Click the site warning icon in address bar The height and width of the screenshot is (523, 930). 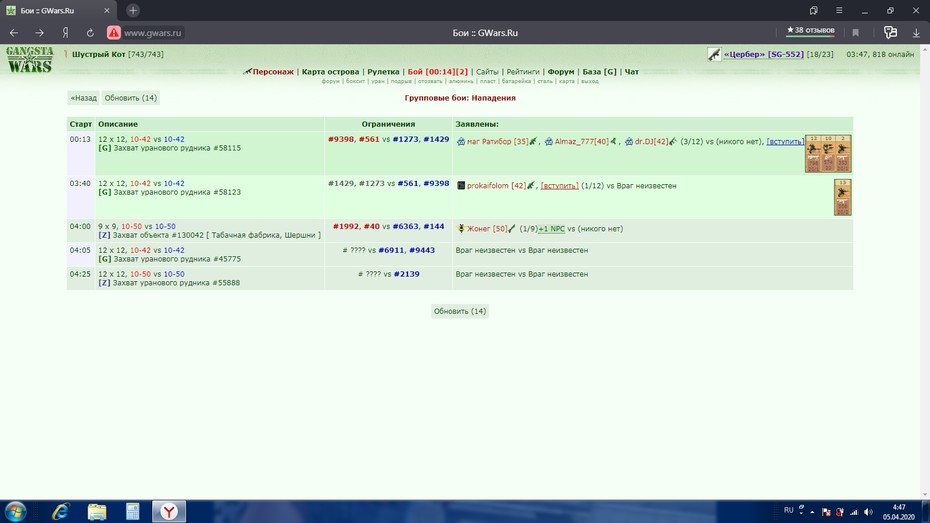coord(114,33)
